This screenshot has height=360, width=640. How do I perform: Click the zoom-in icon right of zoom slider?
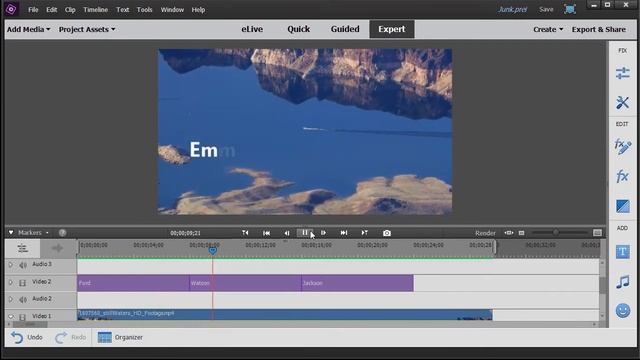point(597,233)
